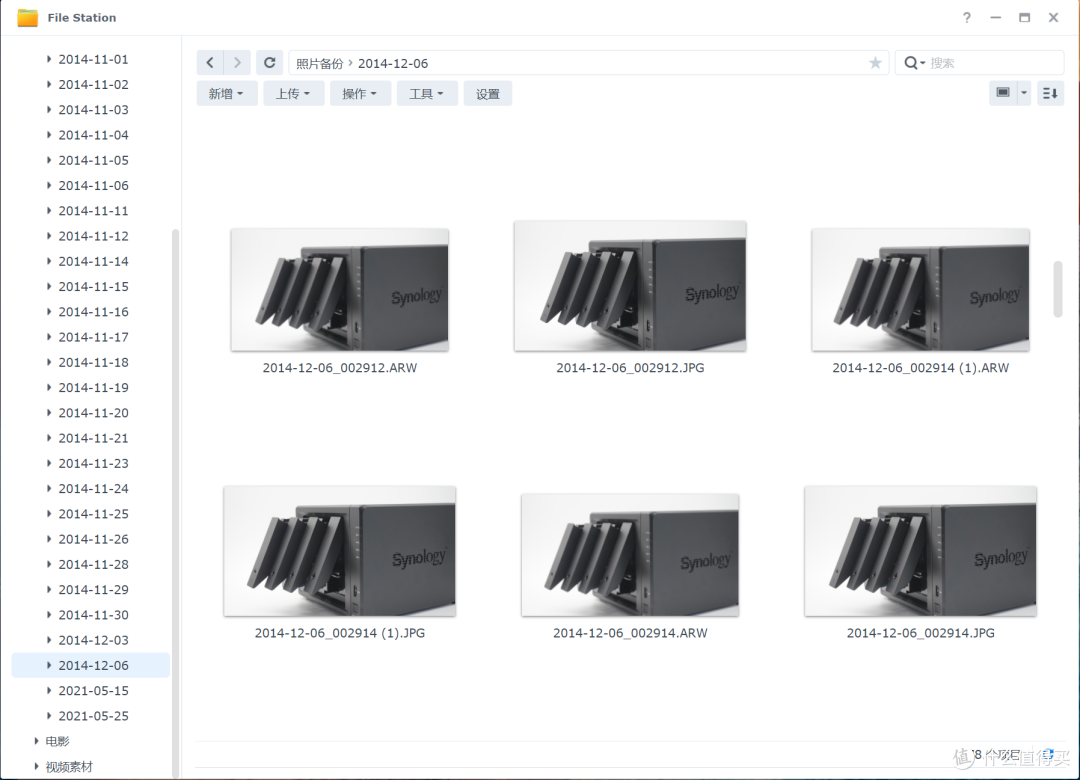This screenshot has width=1080, height=780.
Task: Expand the 2021-05-15 folder arrow
Action: click(49, 690)
